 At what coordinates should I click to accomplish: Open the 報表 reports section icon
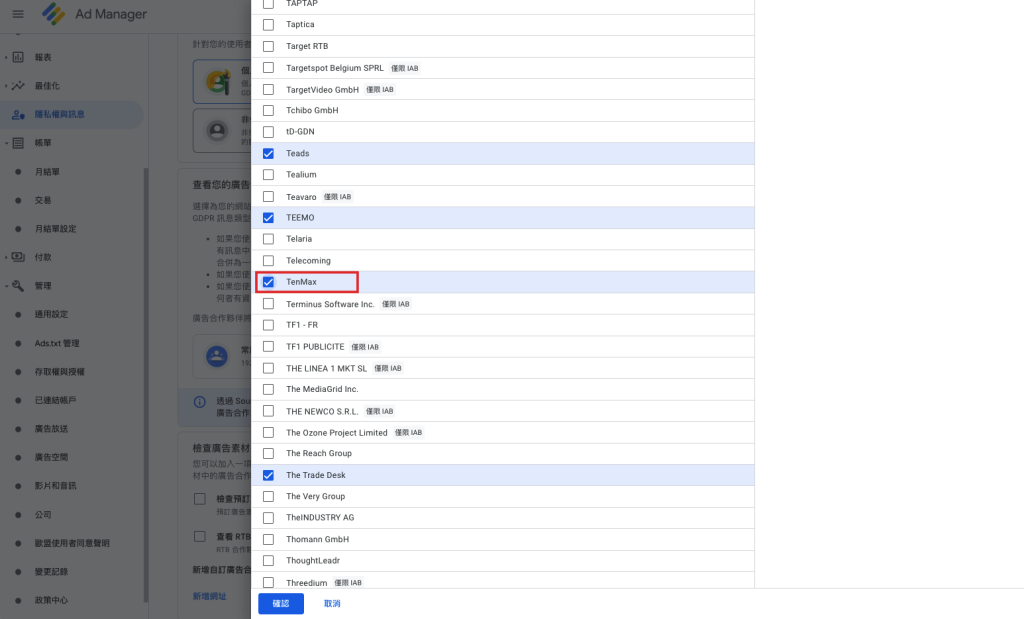click(18, 57)
